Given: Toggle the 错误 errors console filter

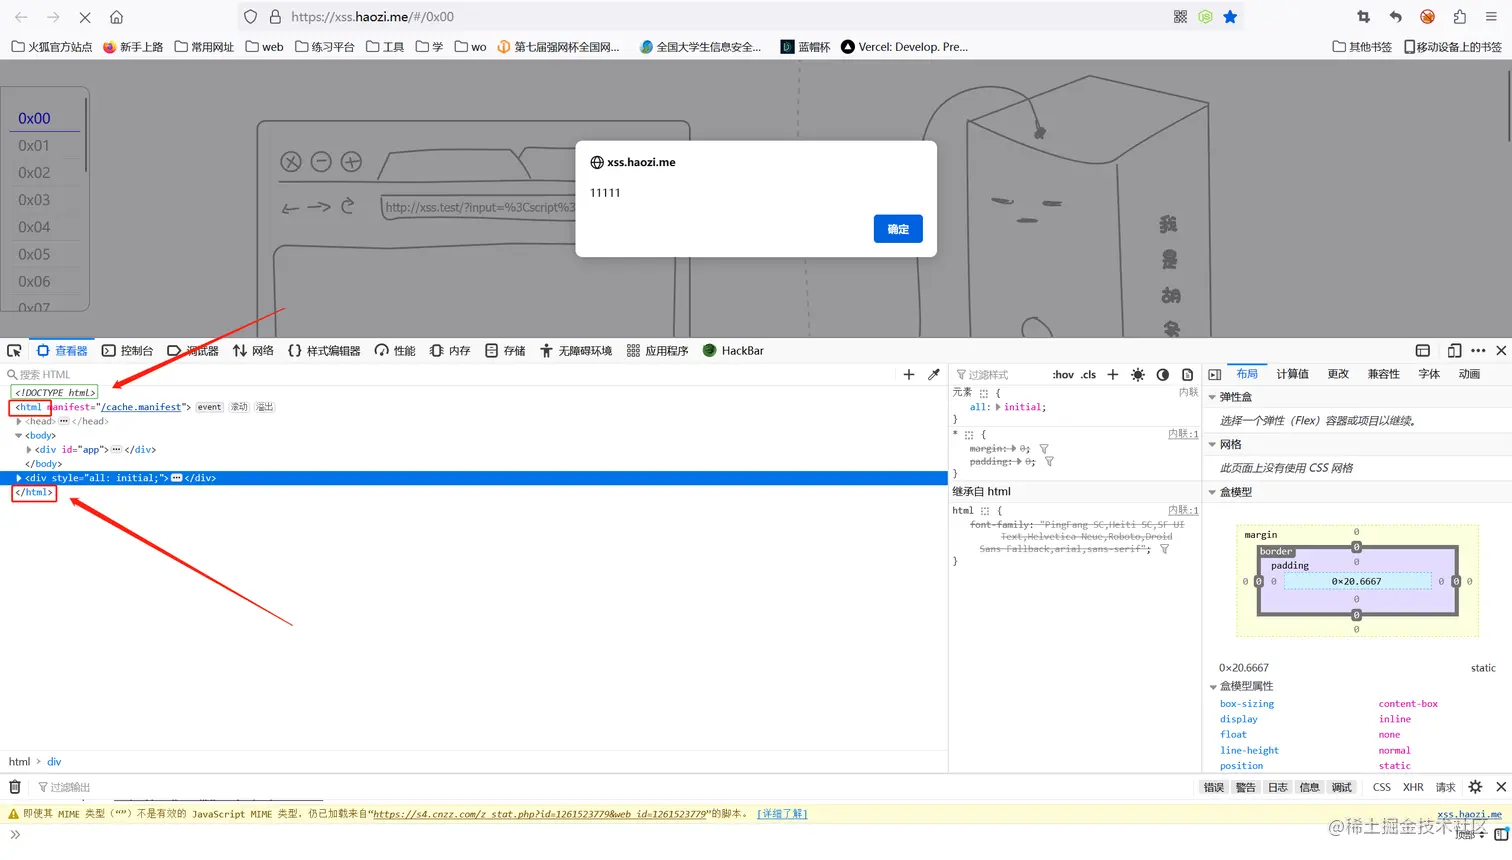Looking at the screenshot, I should click(x=1214, y=787).
